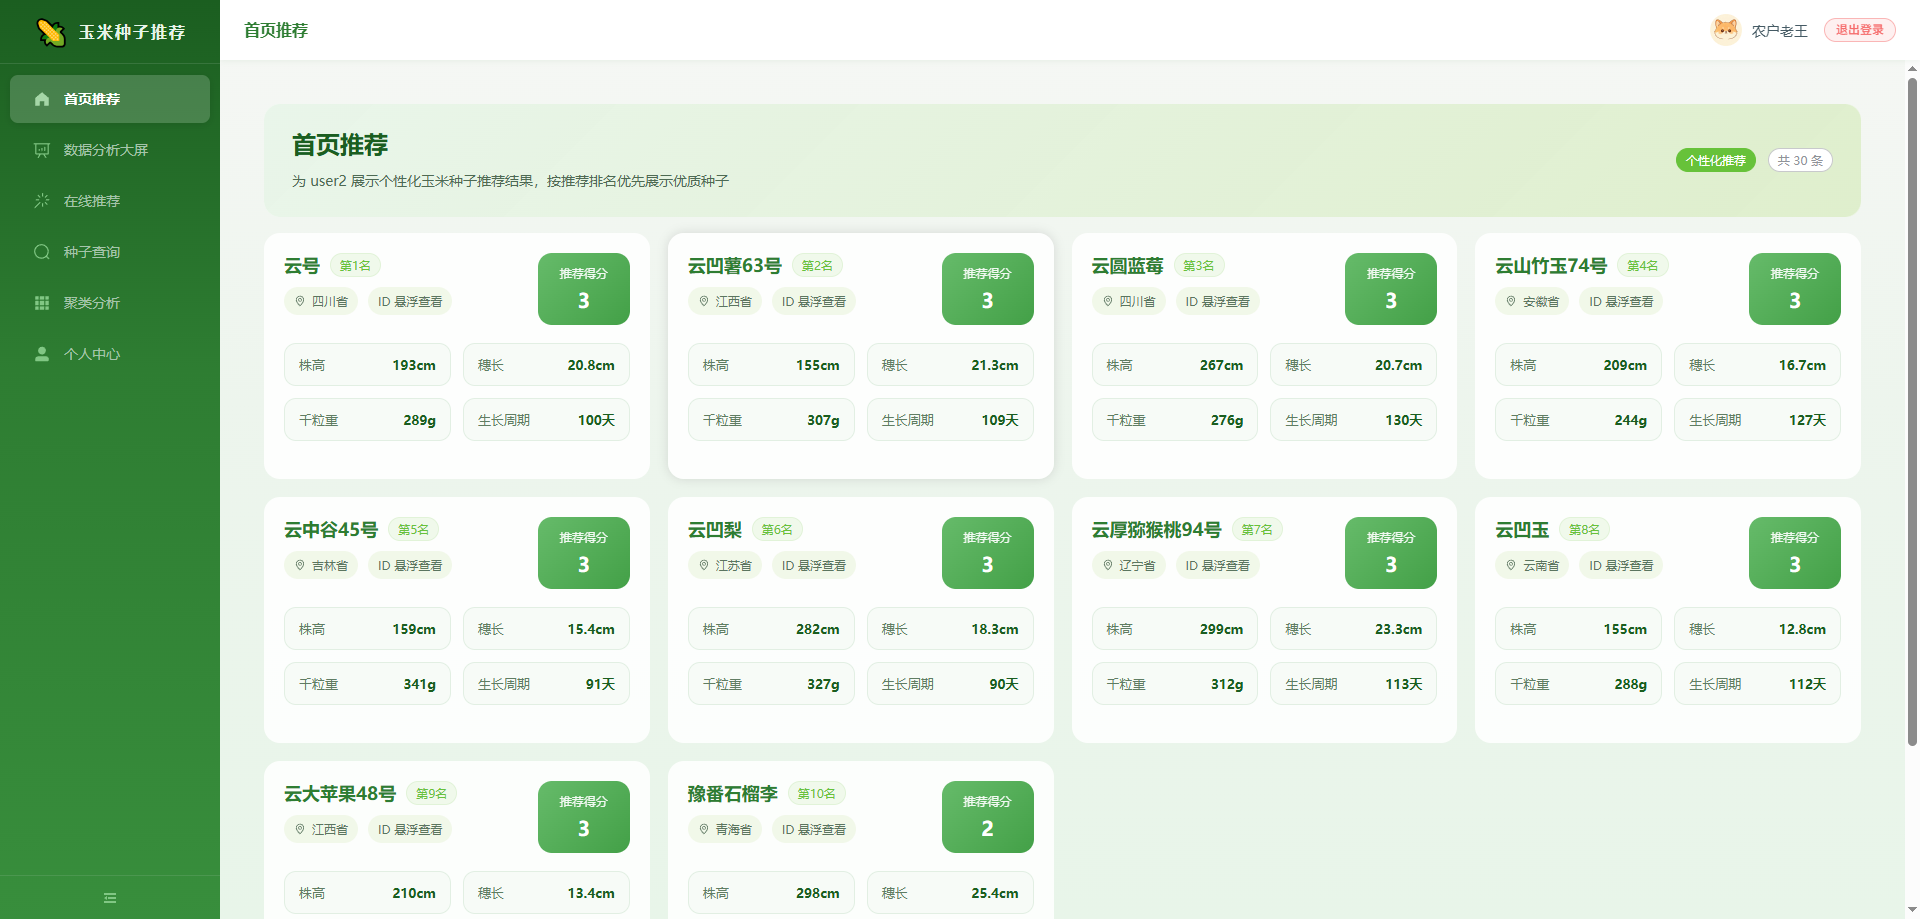Open 种子查询 from the sidebar
Image resolution: width=1920 pixels, height=919 pixels.
click(x=110, y=252)
